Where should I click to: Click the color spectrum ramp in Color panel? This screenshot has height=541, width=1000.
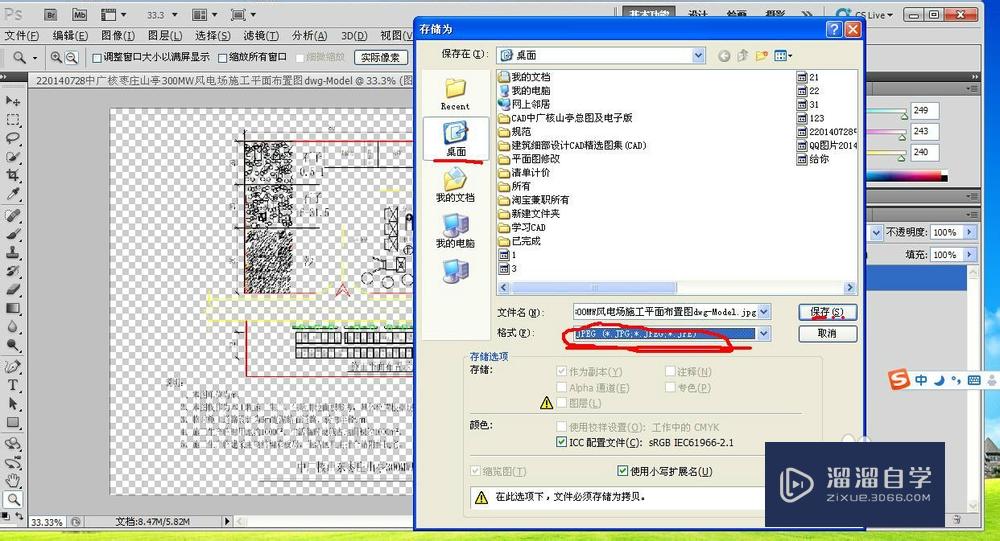[908, 176]
